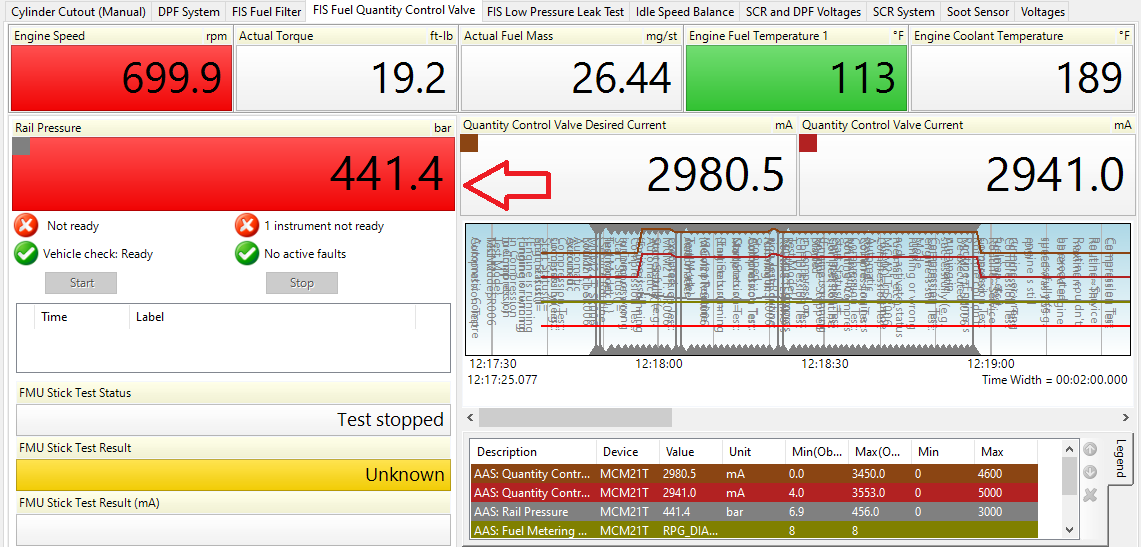Click the legend remove X icon
Screen dimensions: 1141x547
point(1091,495)
